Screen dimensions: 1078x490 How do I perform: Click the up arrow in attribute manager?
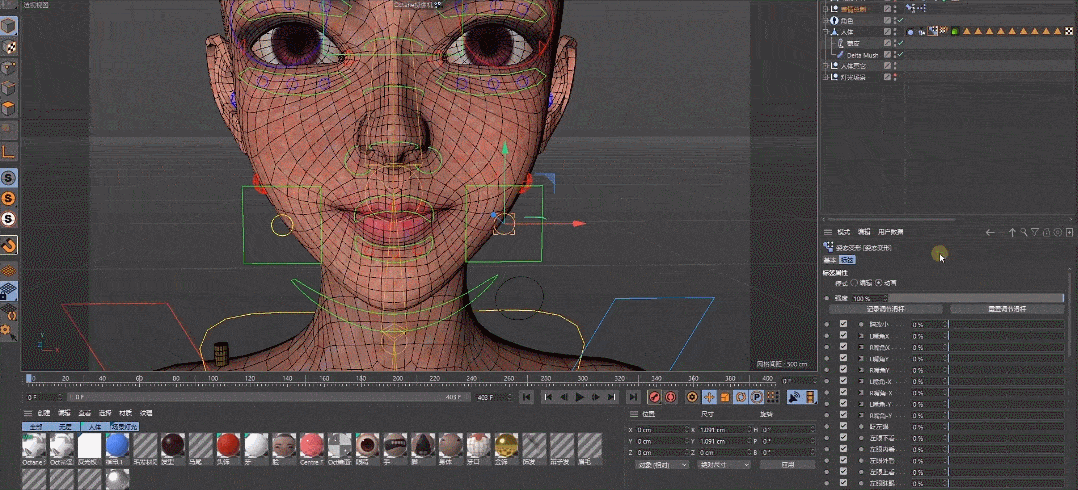point(1011,232)
